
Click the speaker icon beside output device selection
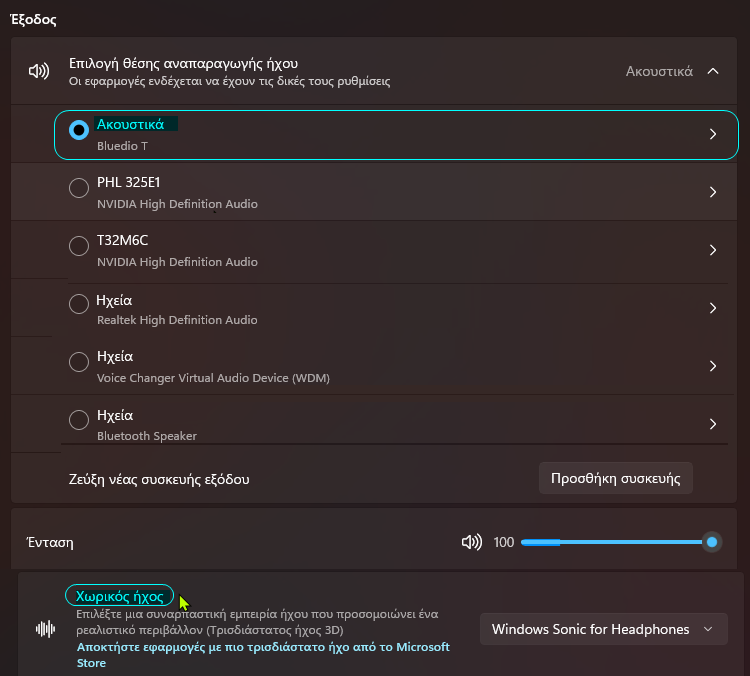pos(39,71)
